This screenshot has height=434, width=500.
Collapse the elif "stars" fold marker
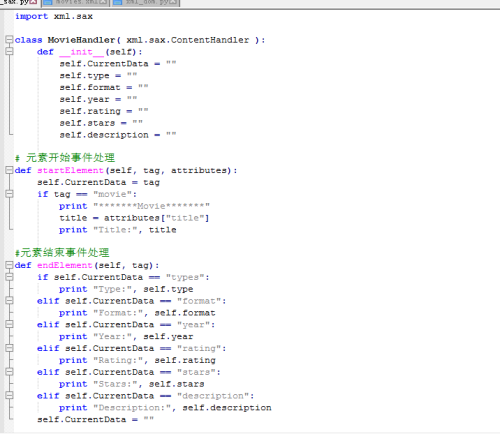click(9, 372)
